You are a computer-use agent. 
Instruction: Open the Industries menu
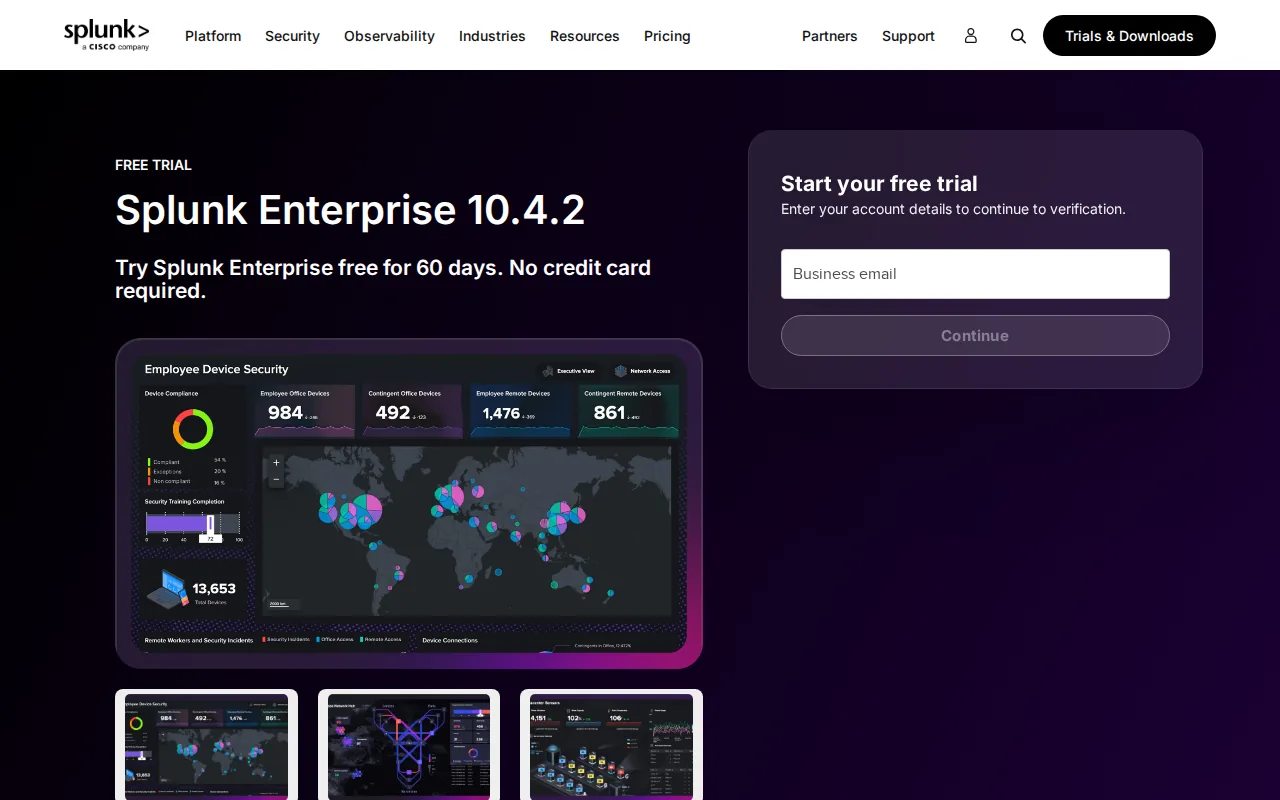click(x=492, y=36)
